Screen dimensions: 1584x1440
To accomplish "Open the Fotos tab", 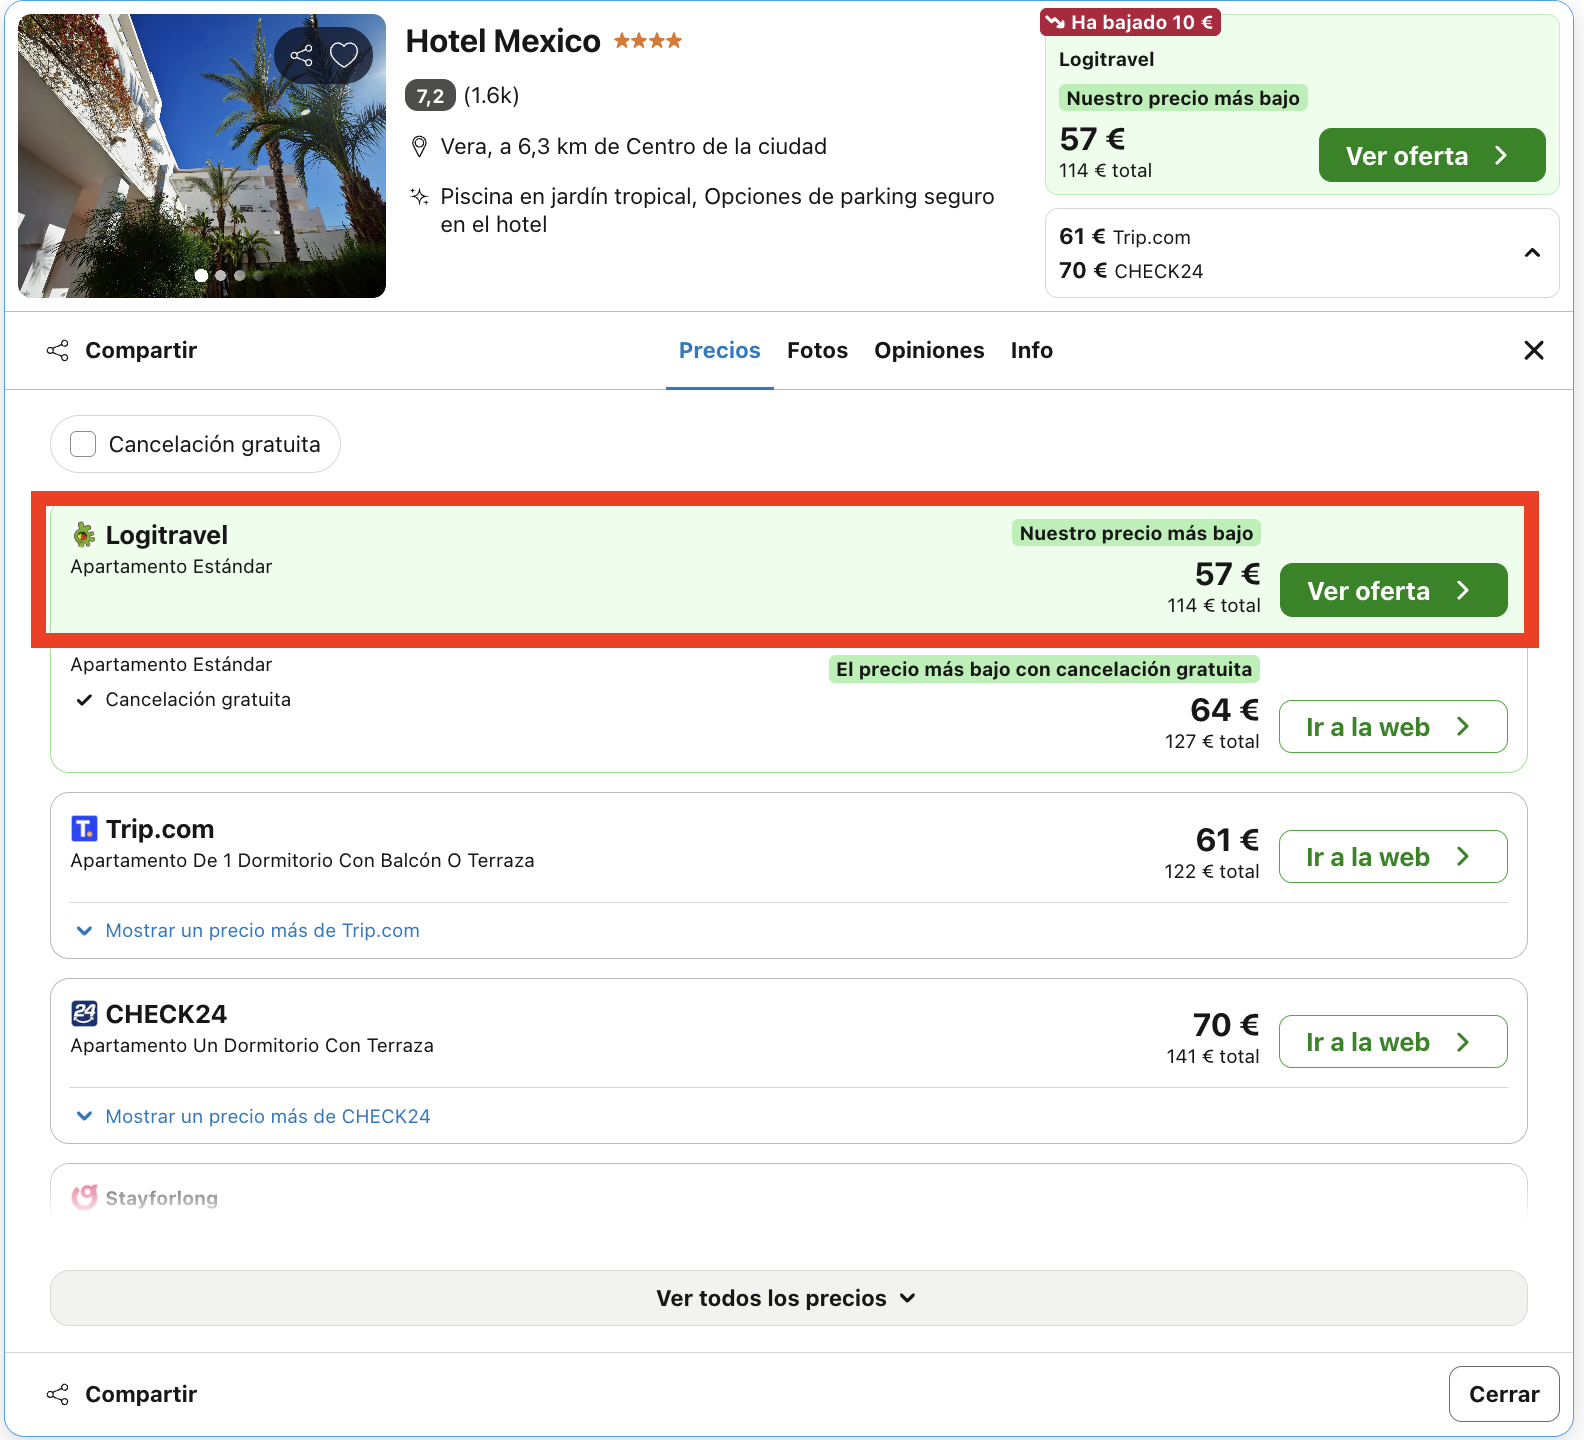I will coord(817,351).
